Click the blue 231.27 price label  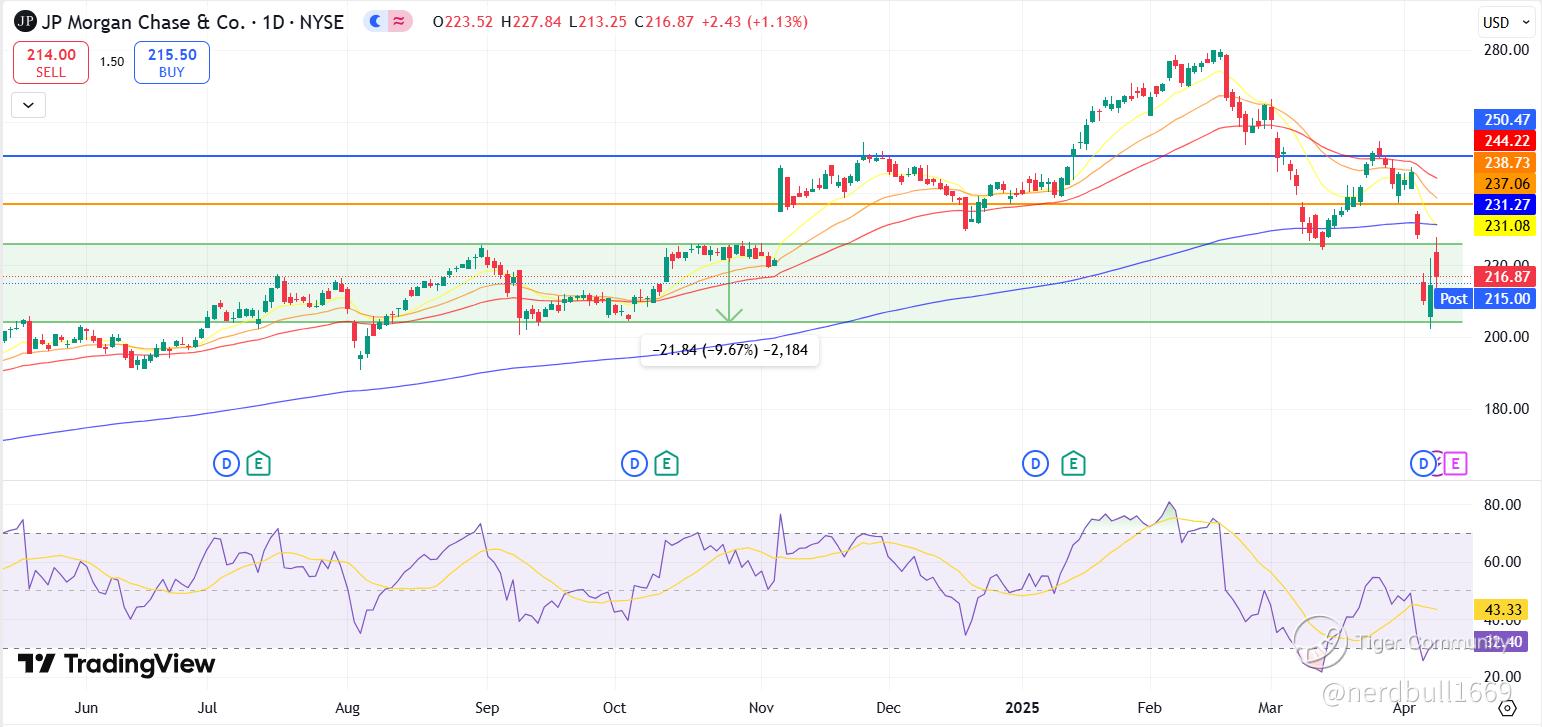(1504, 205)
